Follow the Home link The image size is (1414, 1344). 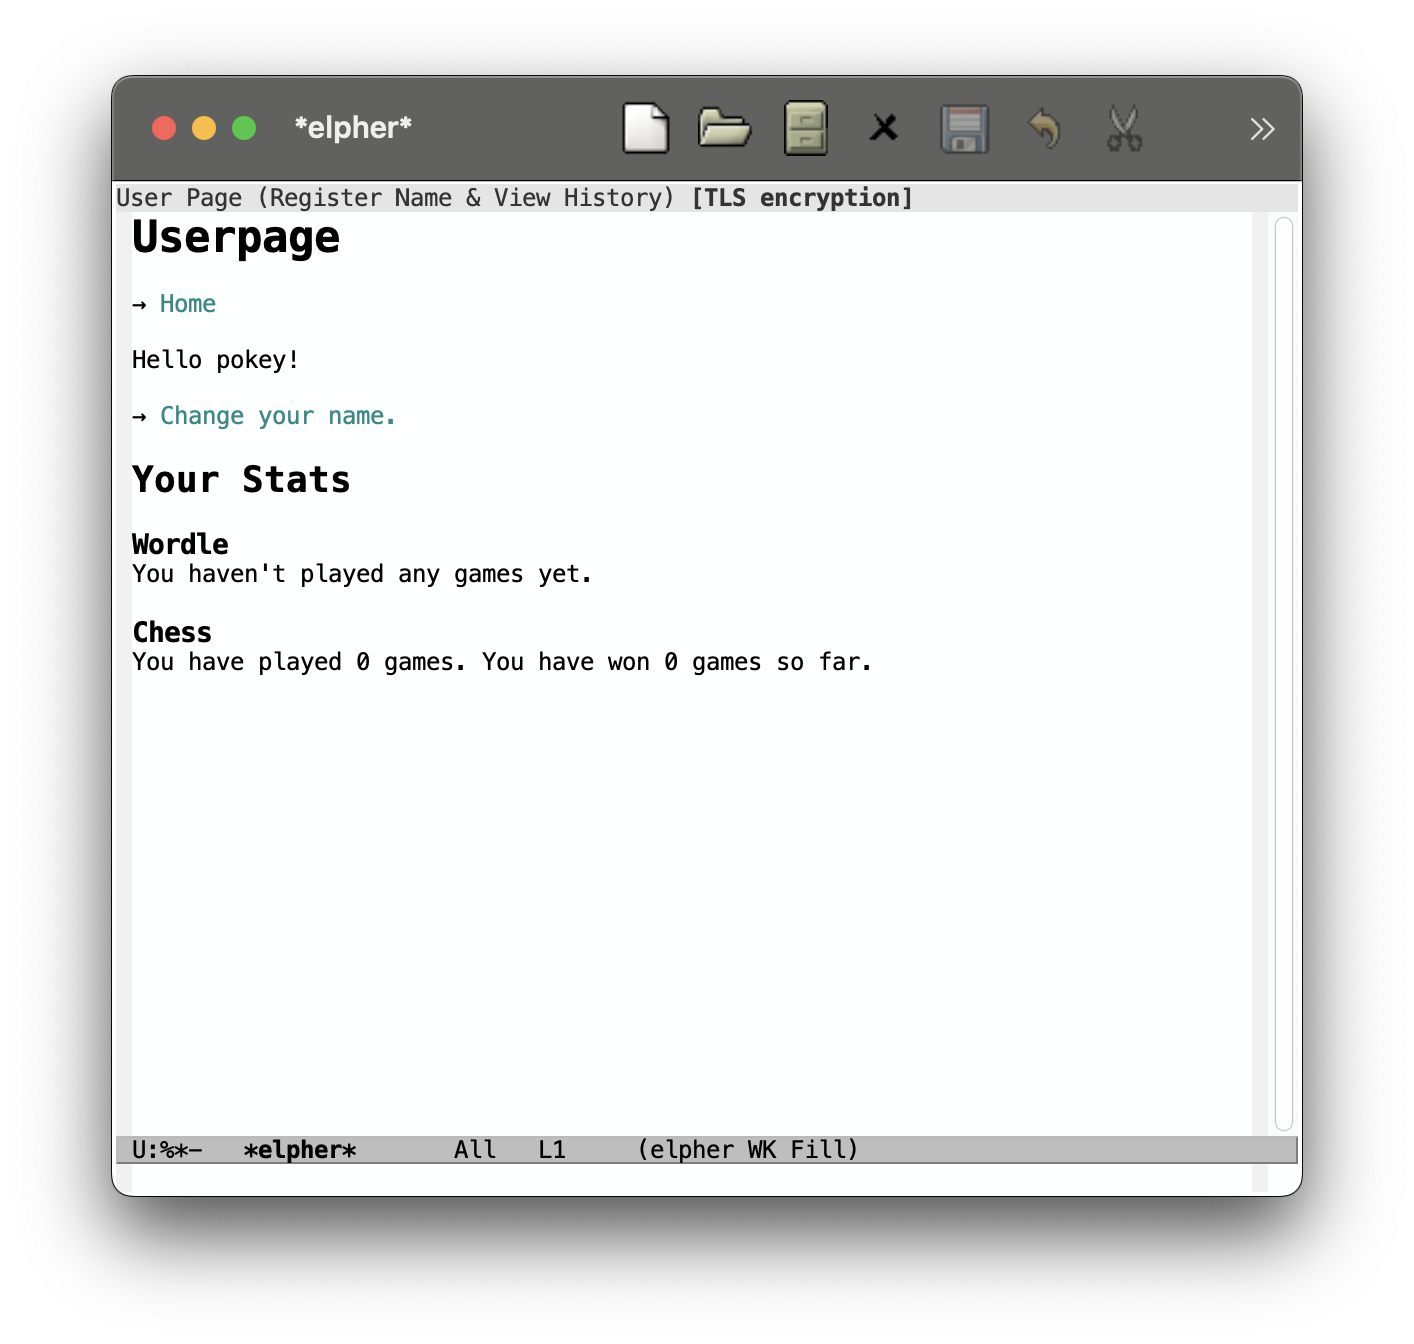[188, 304]
